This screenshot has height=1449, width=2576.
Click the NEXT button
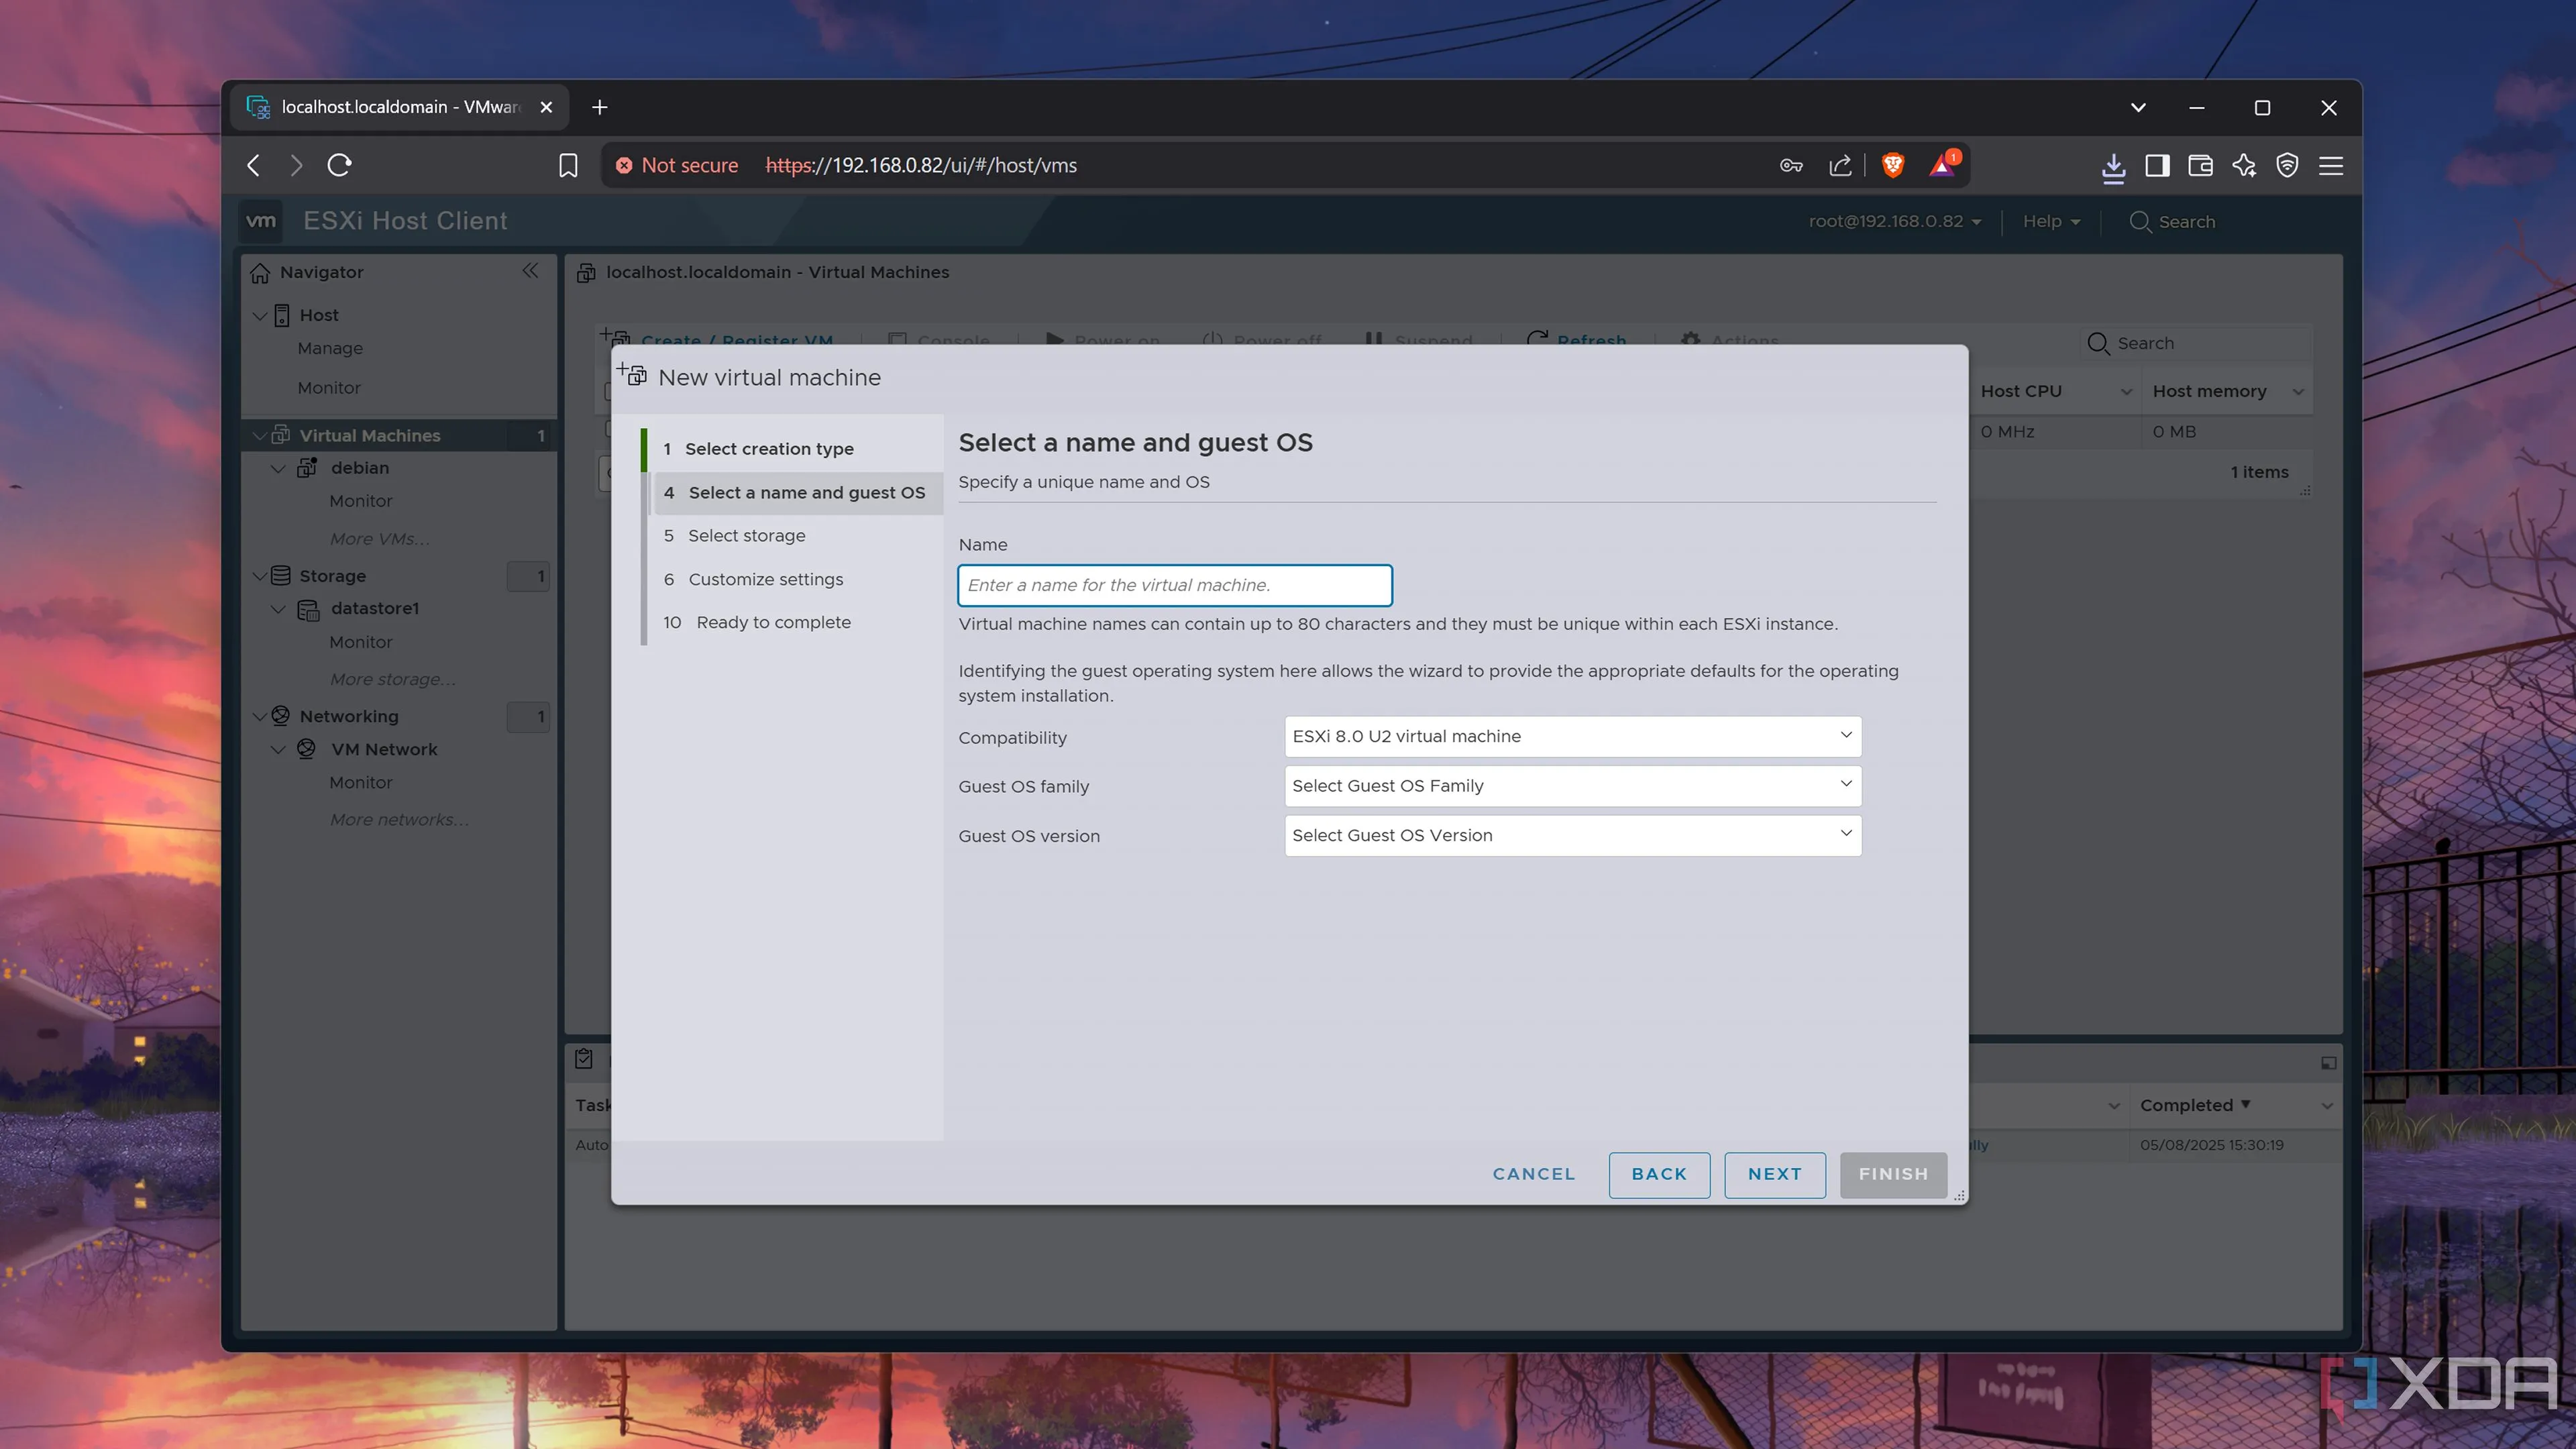click(1774, 1174)
